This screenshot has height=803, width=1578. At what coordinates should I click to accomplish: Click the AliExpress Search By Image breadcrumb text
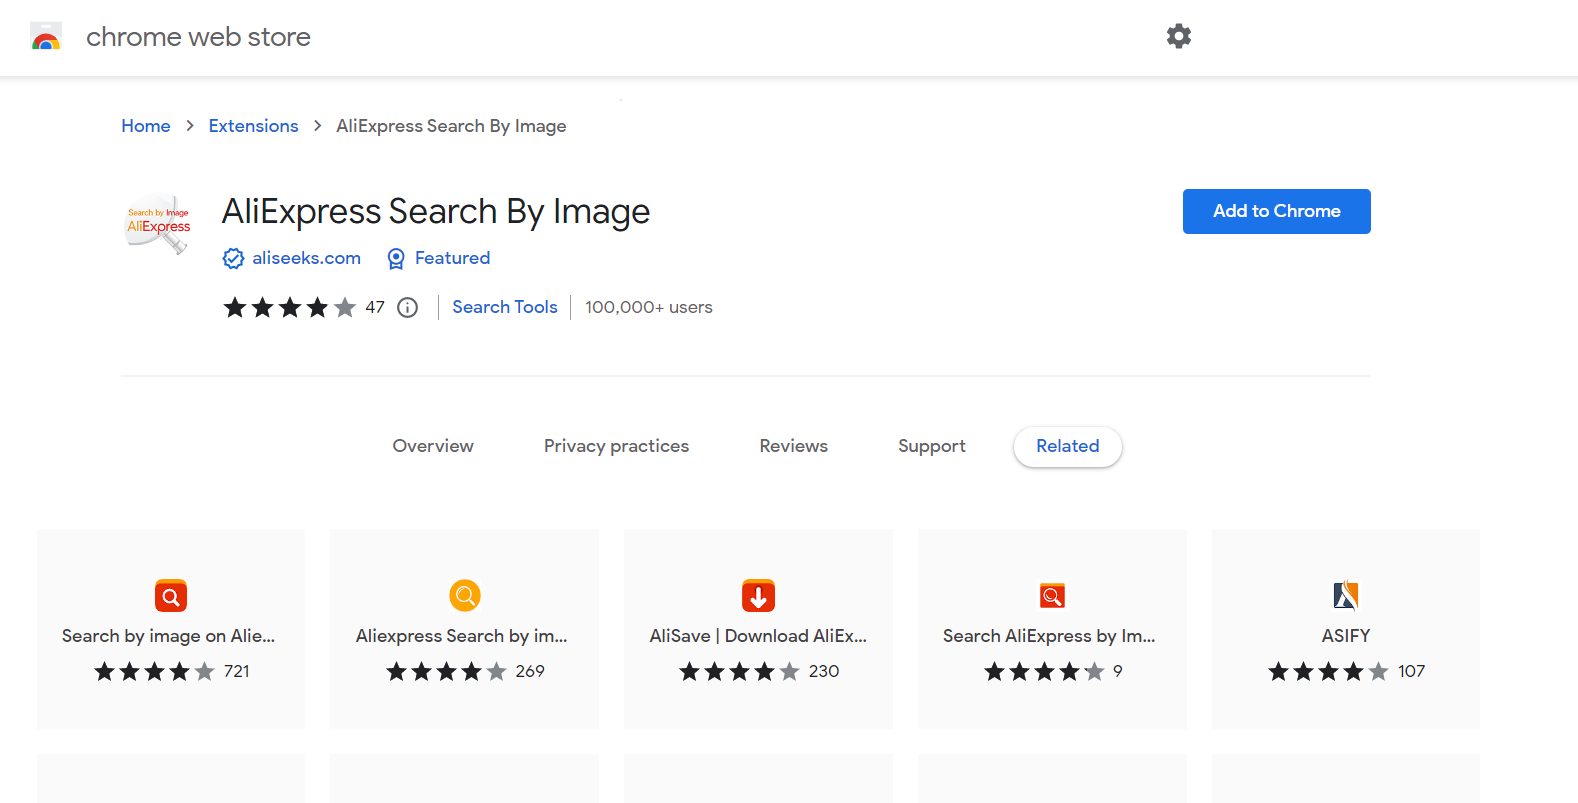(451, 126)
